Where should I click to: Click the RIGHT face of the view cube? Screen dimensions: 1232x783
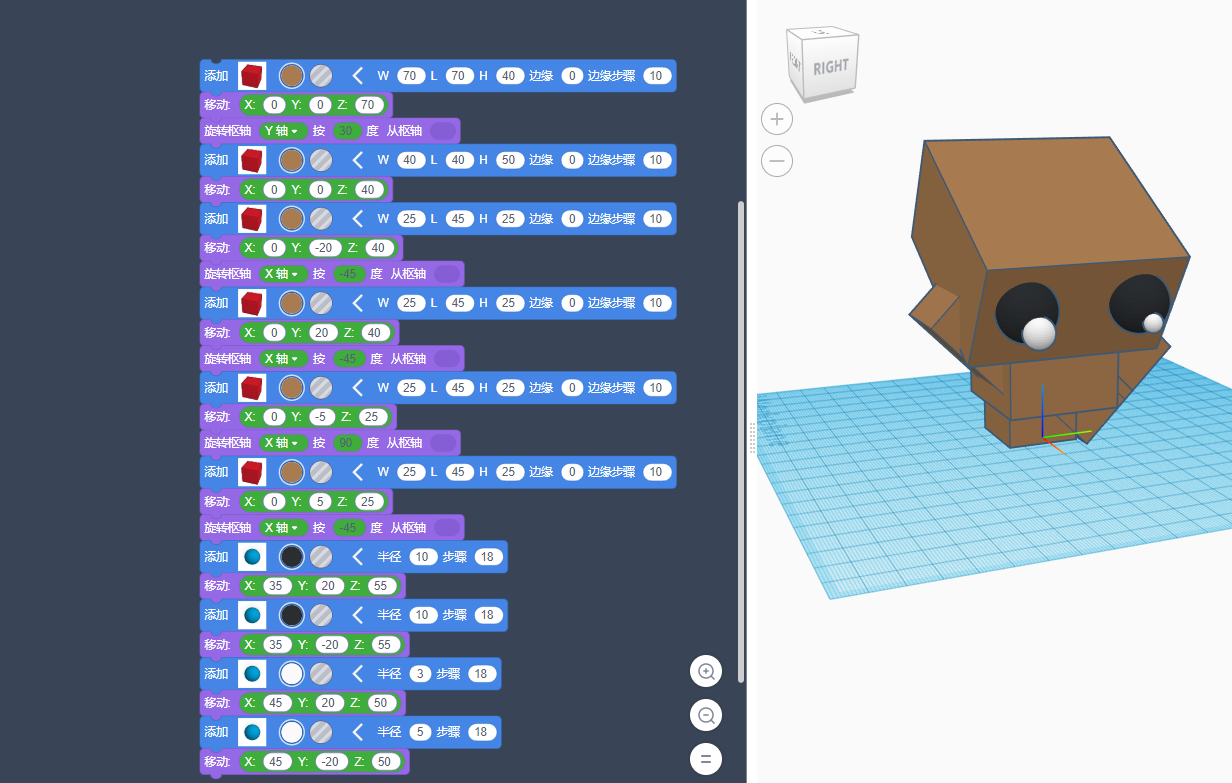click(x=830, y=67)
